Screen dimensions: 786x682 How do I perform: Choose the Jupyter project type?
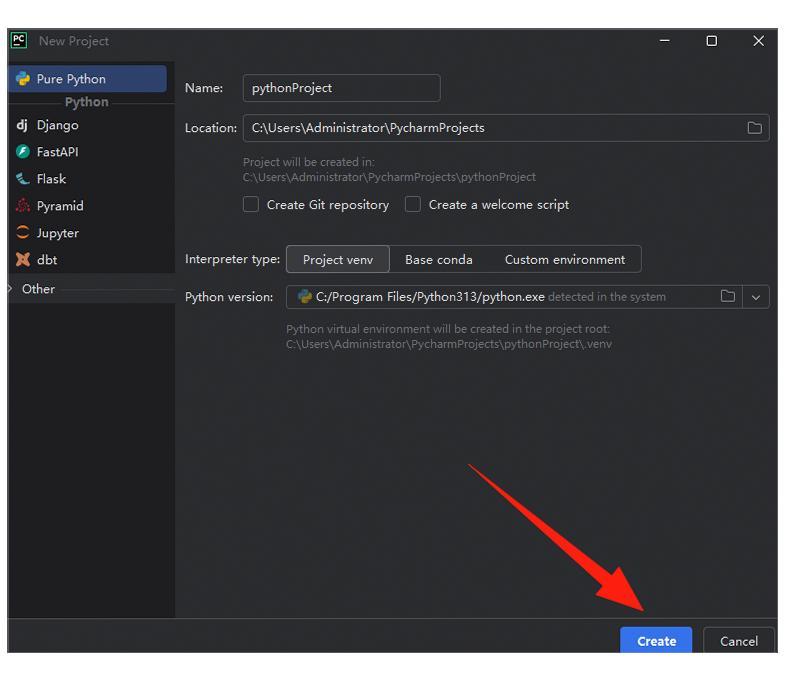57,233
